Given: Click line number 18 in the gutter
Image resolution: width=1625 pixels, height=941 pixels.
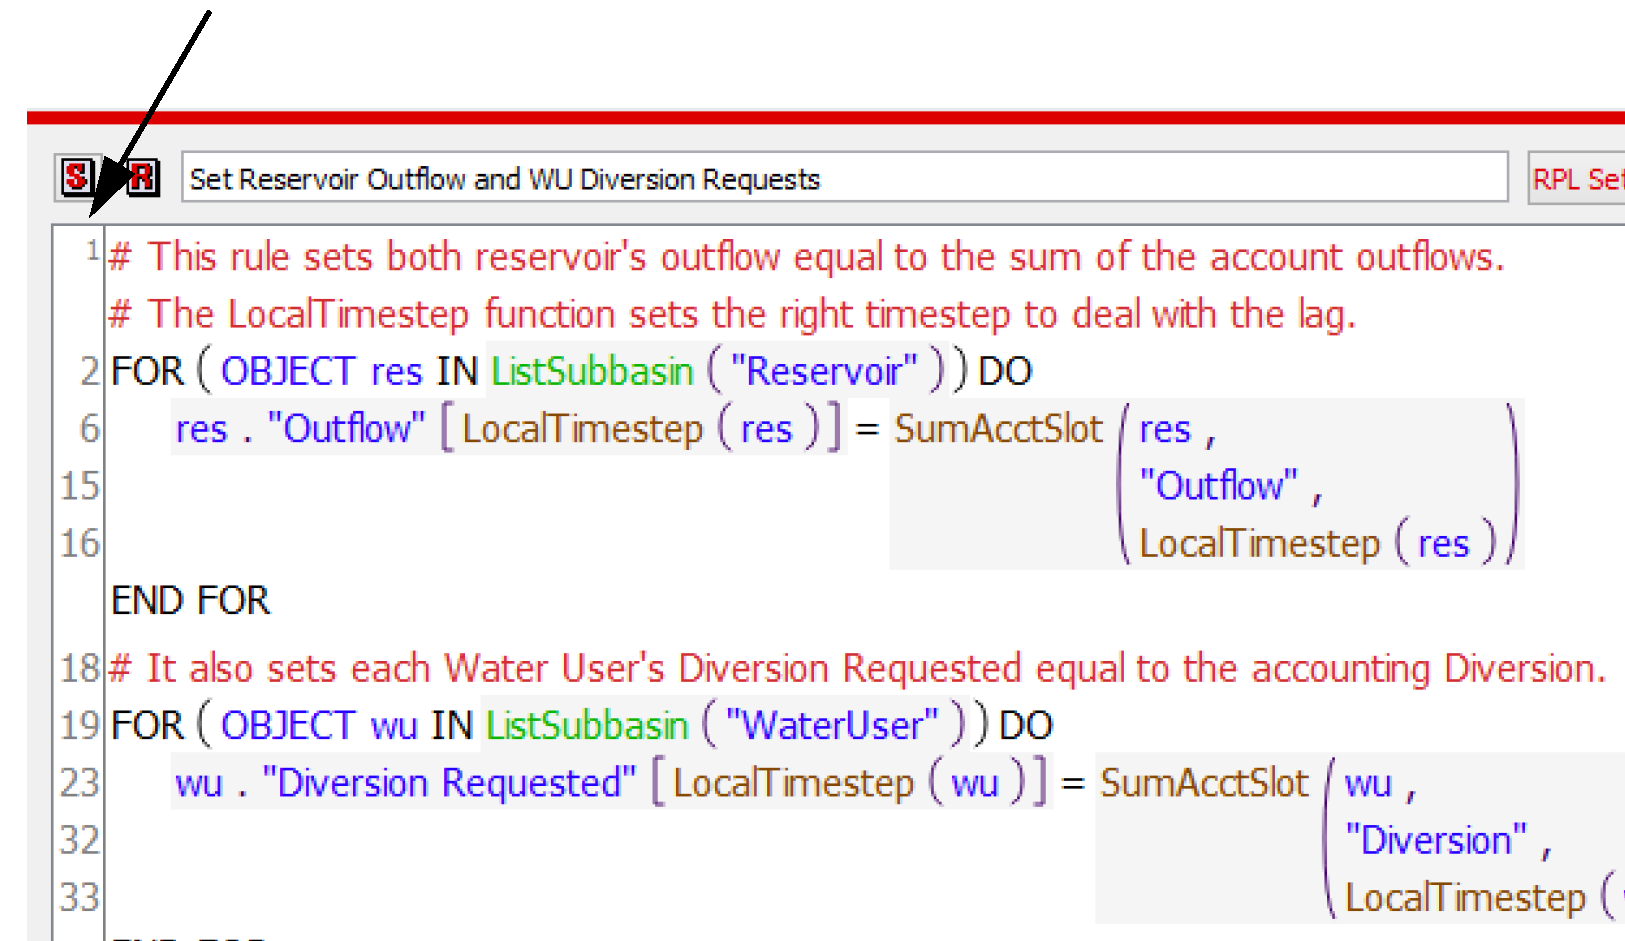Looking at the screenshot, I should [x=80, y=668].
